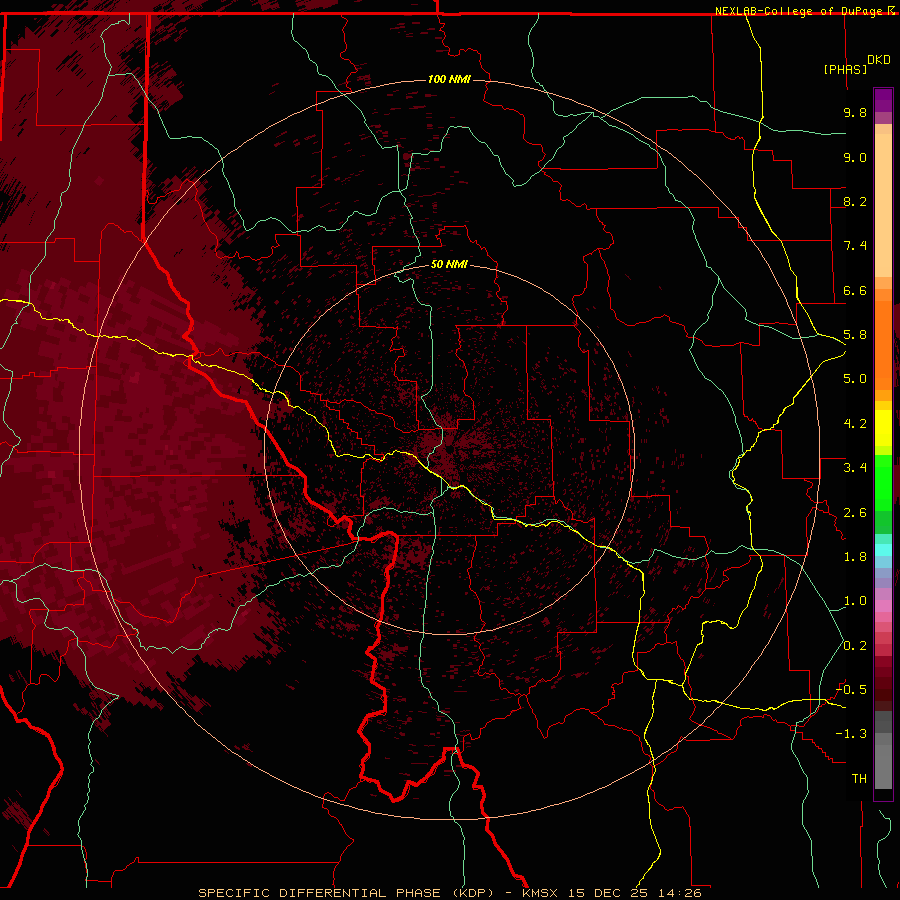Click the 50 NMI range ring label
Screen dimensions: 900x900
click(x=449, y=264)
